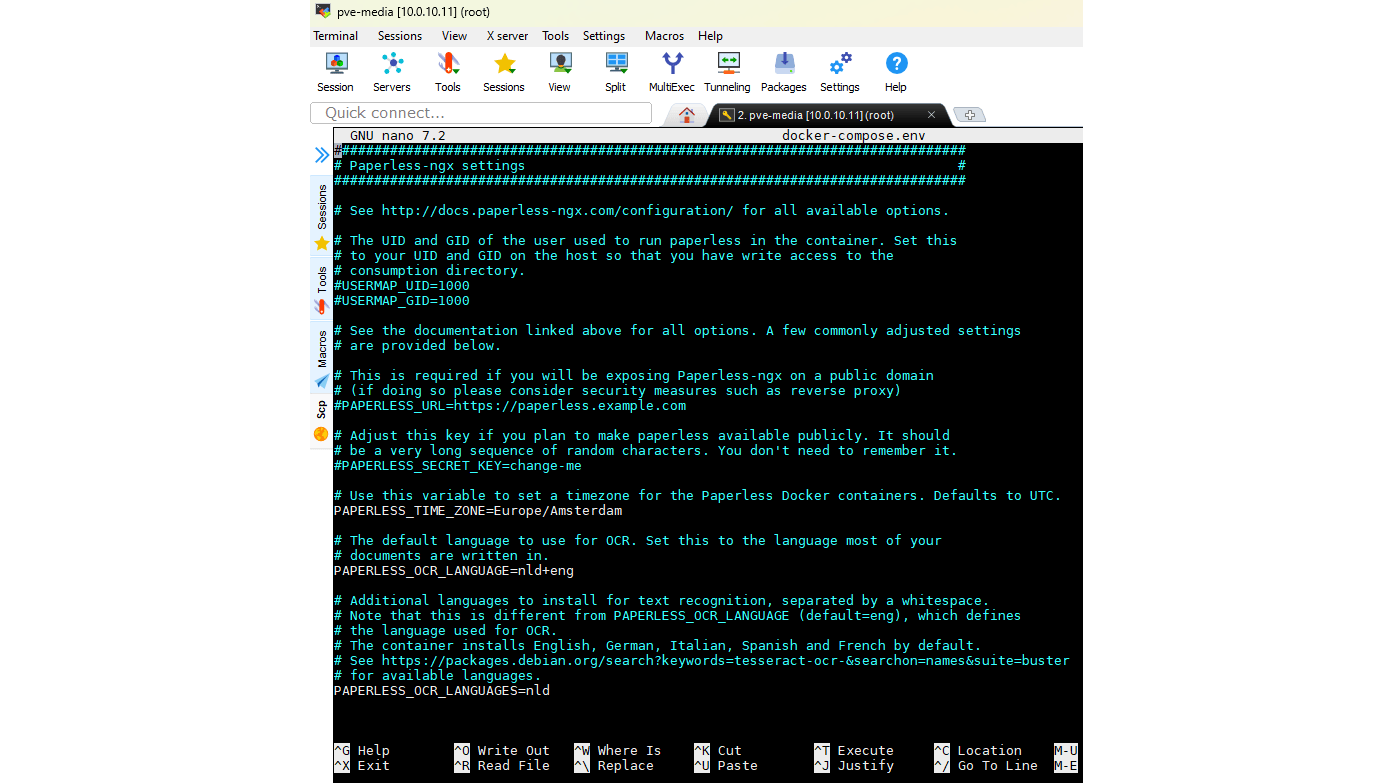Viewport: 1392px width, 783px height.
Task: Open the Macros menu in the menu bar
Action: (664, 36)
